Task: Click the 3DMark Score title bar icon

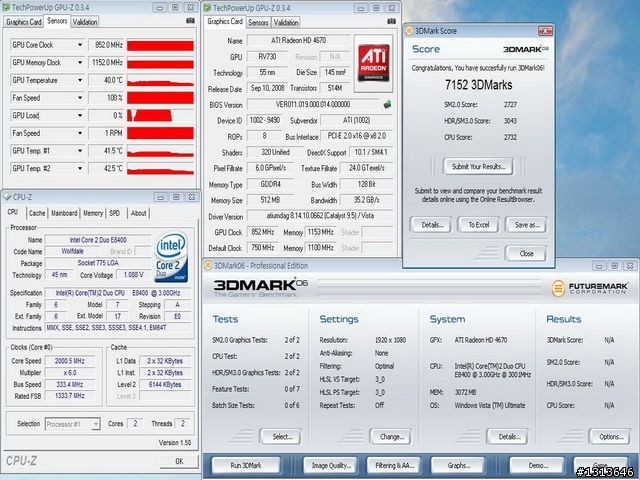Action: click(409, 31)
